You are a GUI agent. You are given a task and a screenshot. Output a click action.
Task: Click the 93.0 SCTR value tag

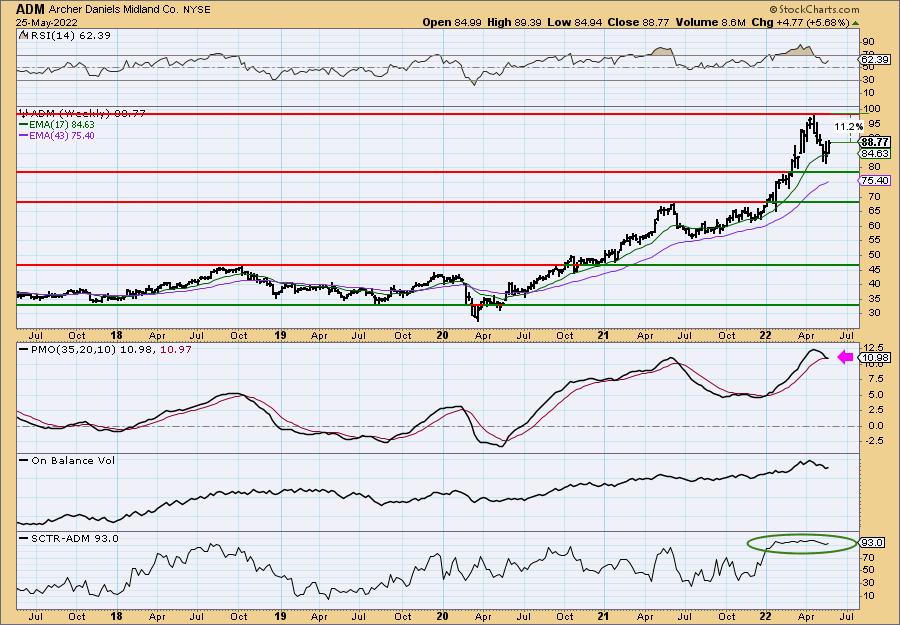click(x=872, y=542)
